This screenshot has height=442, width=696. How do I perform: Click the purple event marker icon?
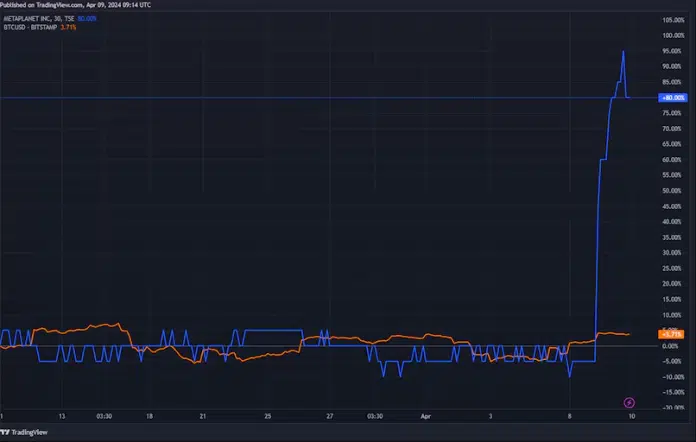pyautogui.click(x=628, y=402)
